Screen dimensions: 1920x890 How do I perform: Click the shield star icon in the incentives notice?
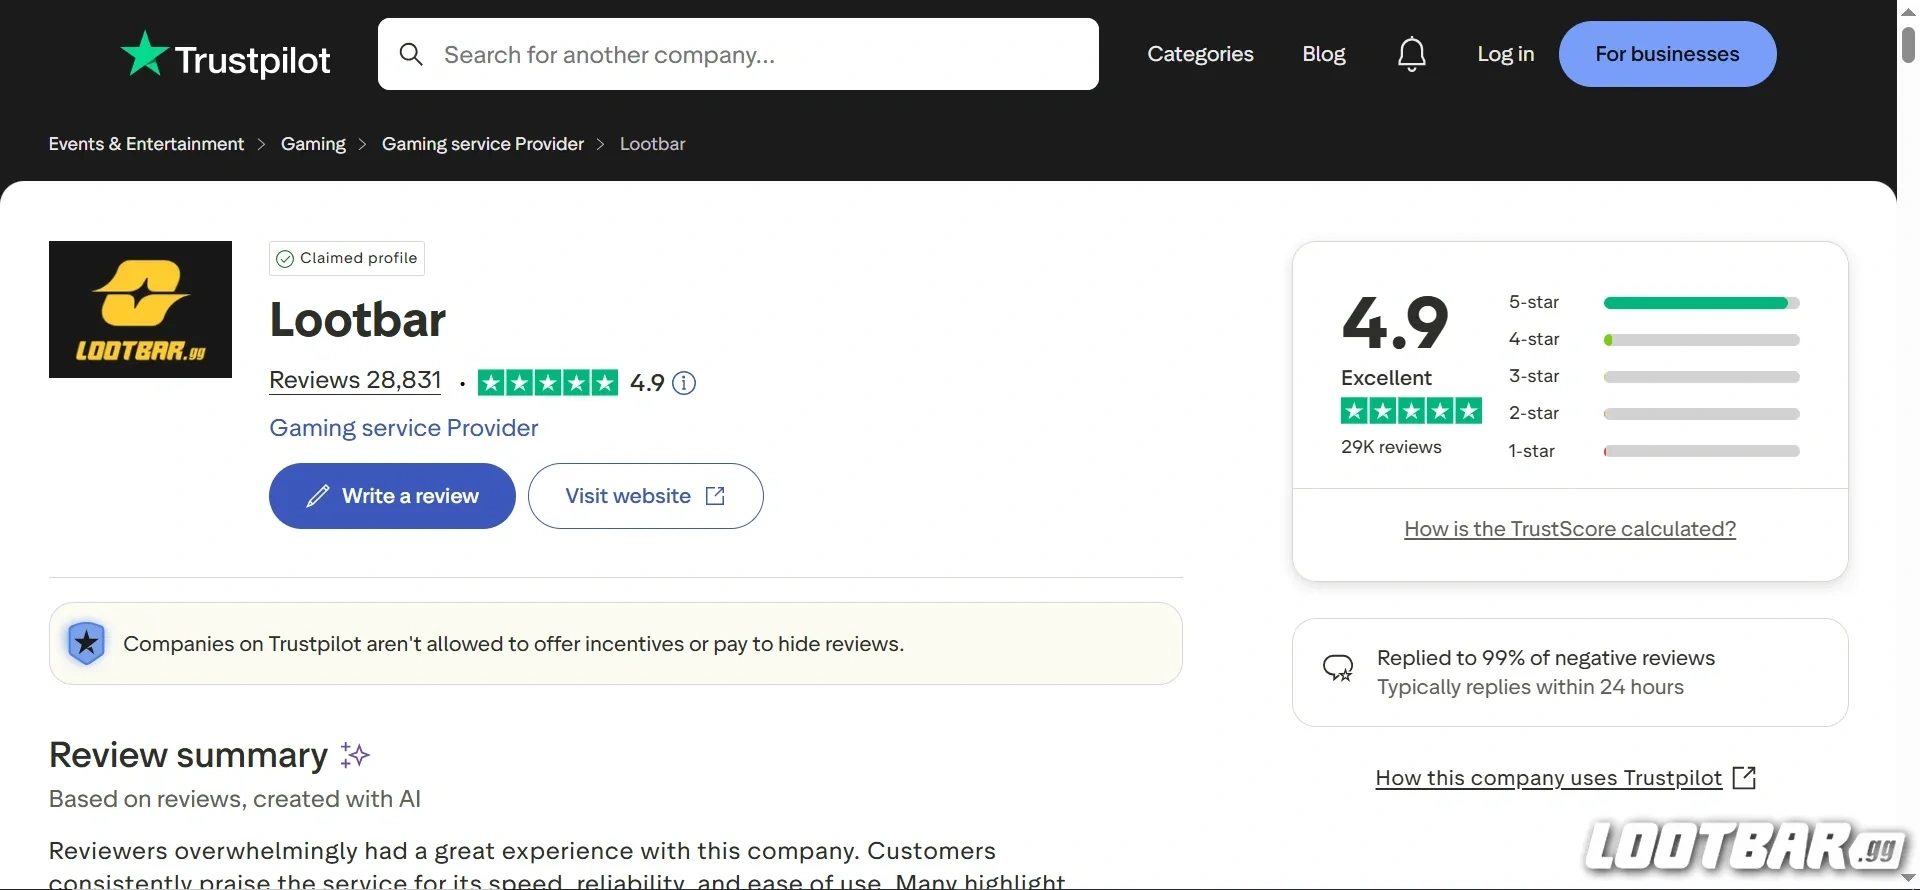86,643
